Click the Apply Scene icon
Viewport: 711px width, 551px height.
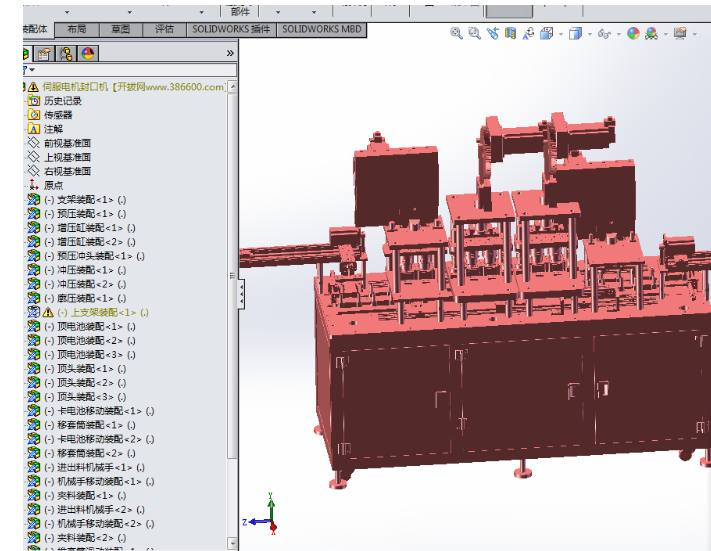[651, 33]
